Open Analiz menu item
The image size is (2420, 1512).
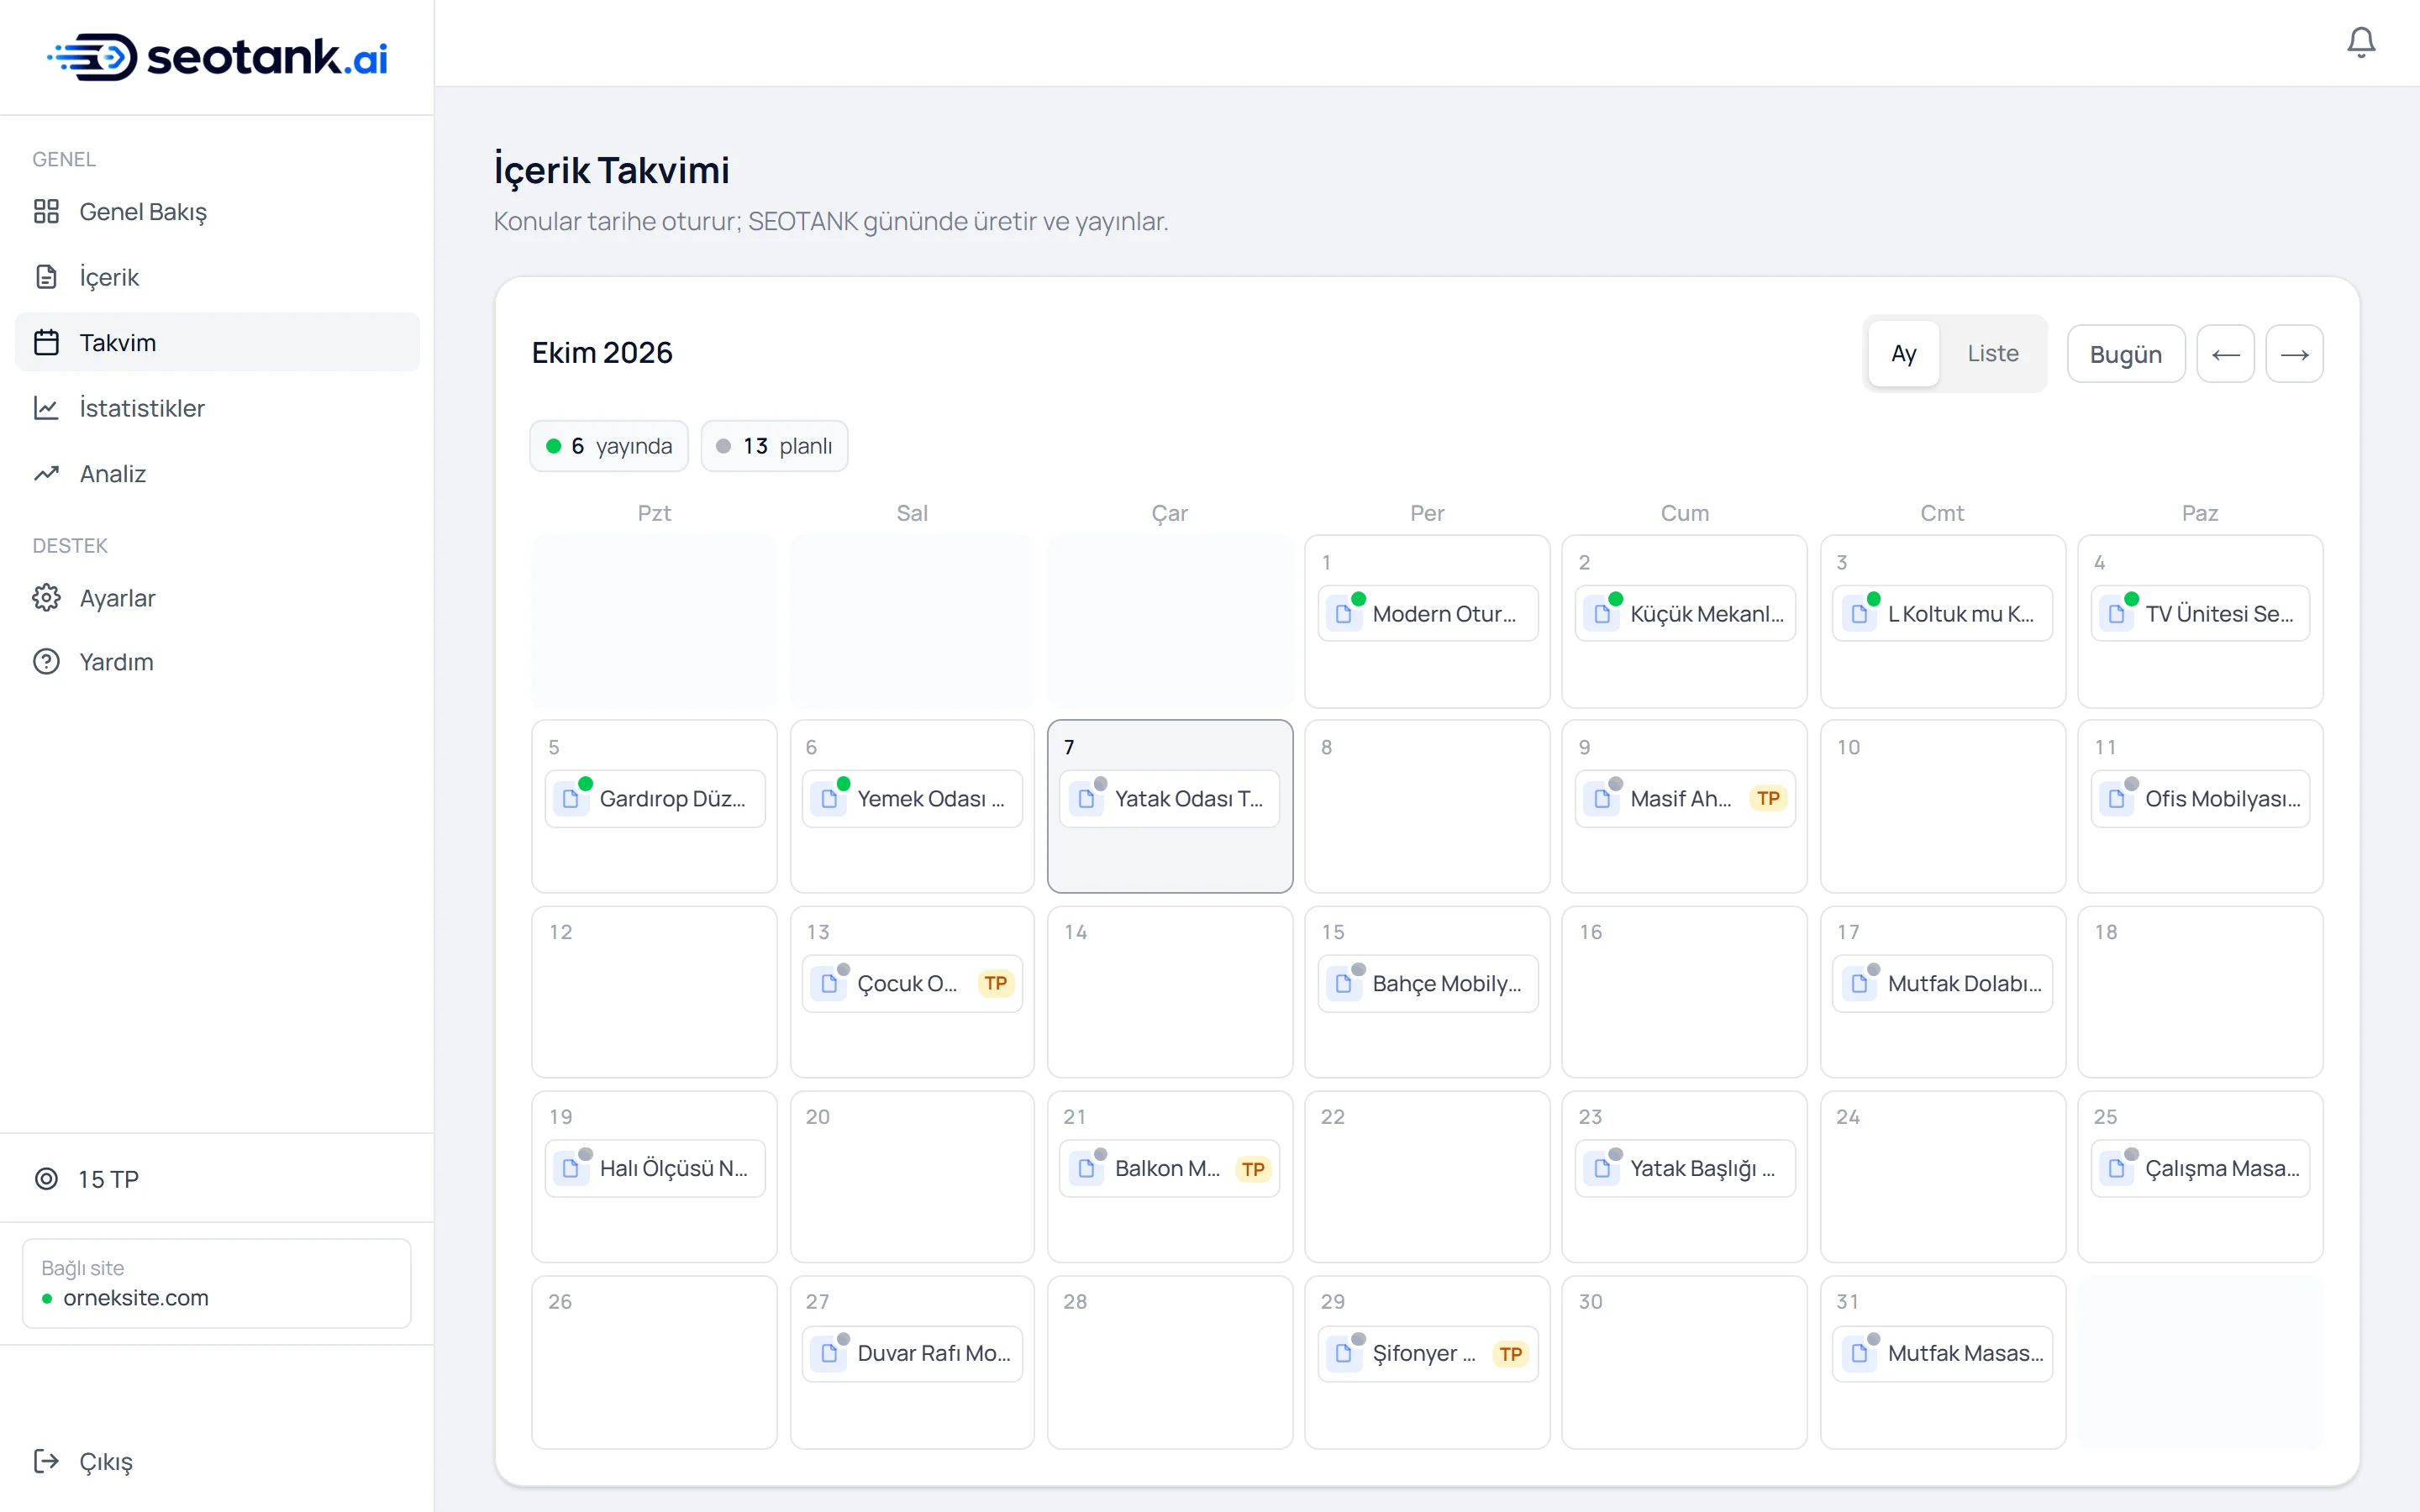click(217, 474)
